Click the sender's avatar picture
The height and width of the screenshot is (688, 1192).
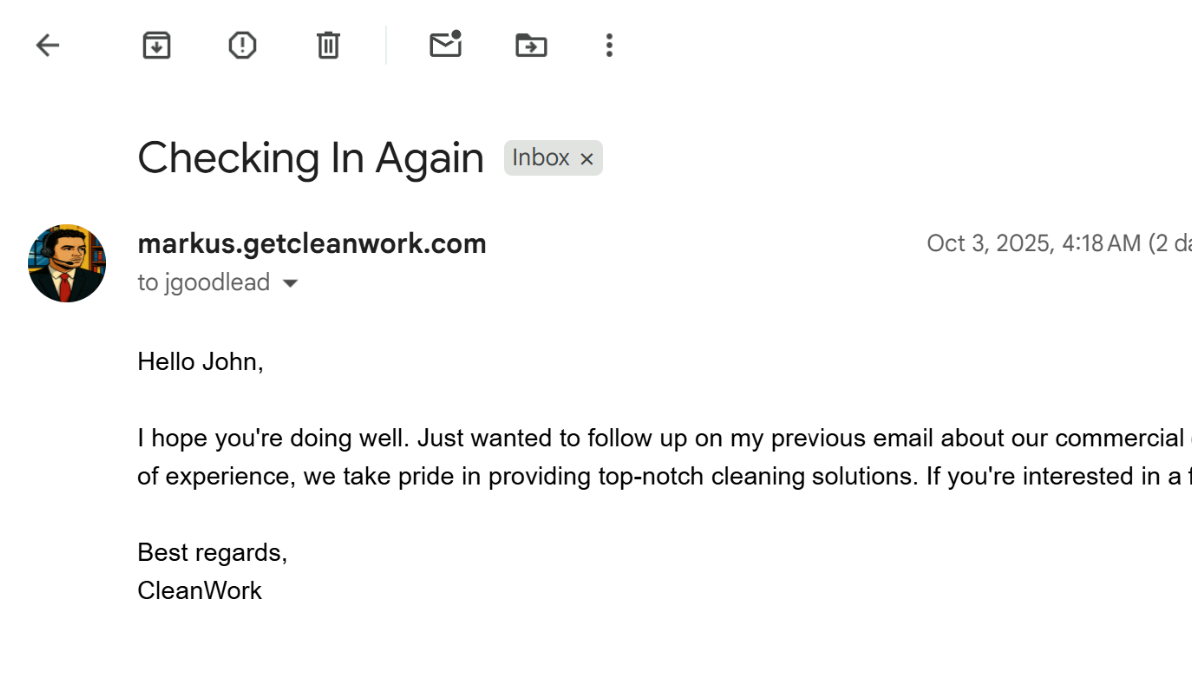[x=67, y=263]
